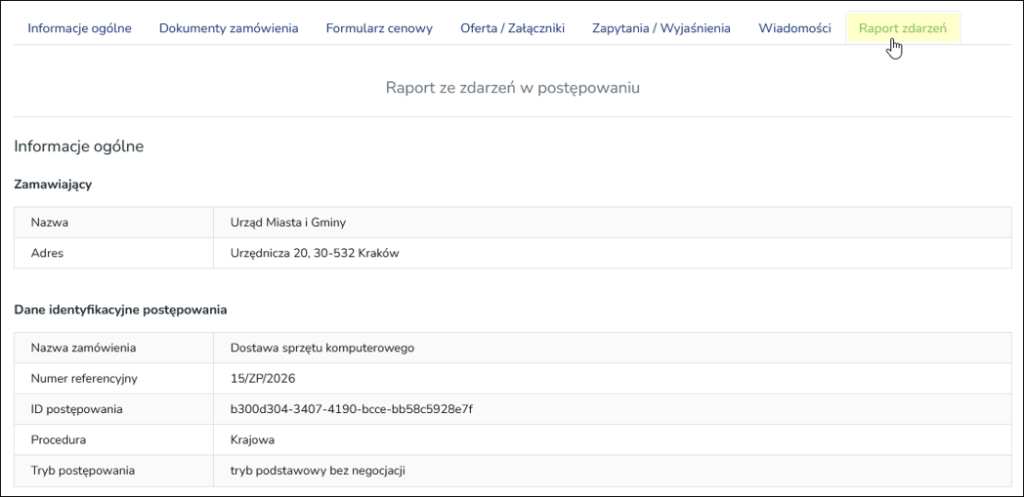Click Dane identyfikacyjne postępowania heading
Viewport: 1024px width, 497px height.
pyautogui.click(x=120, y=310)
